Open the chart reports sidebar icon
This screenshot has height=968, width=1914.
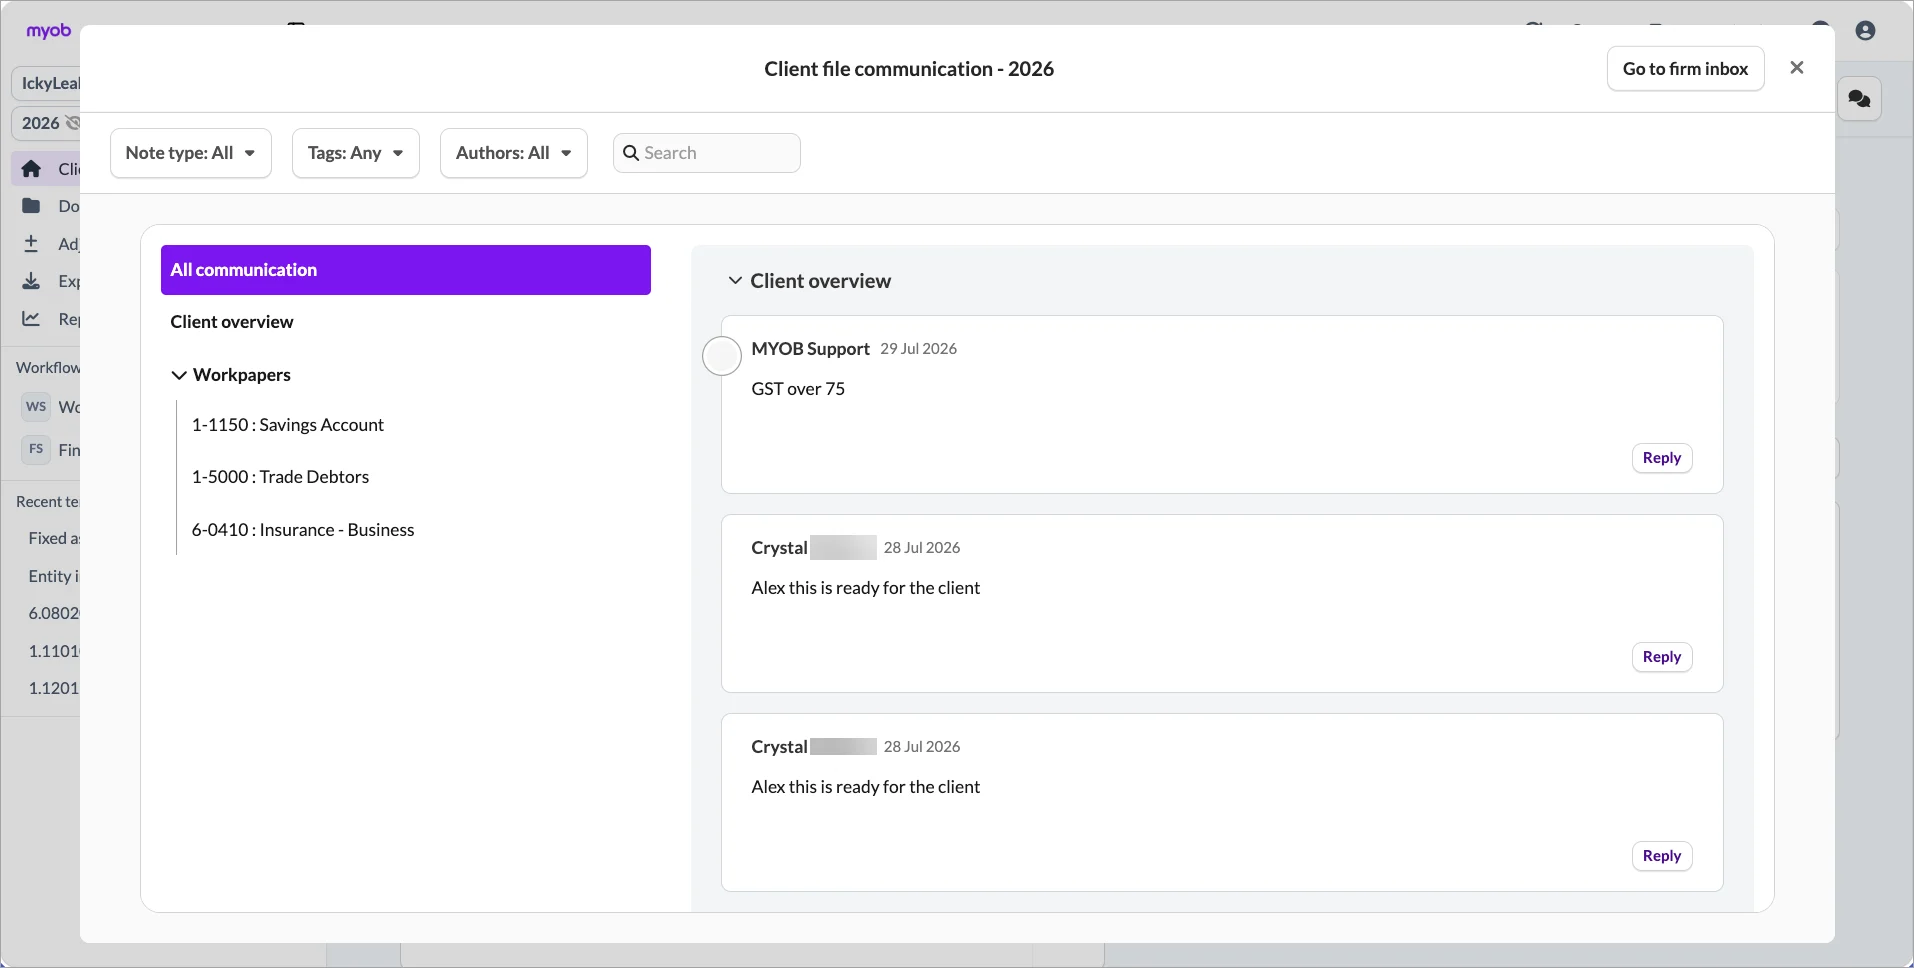[x=31, y=319]
